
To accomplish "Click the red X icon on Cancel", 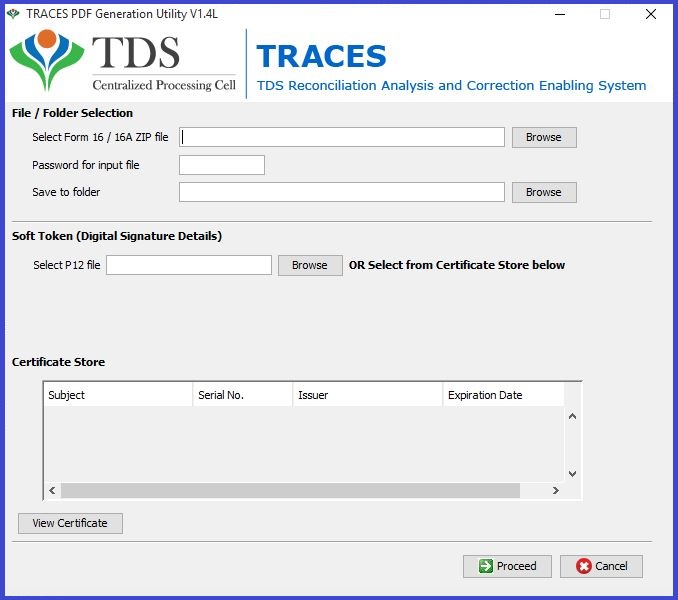I will pos(583,566).
